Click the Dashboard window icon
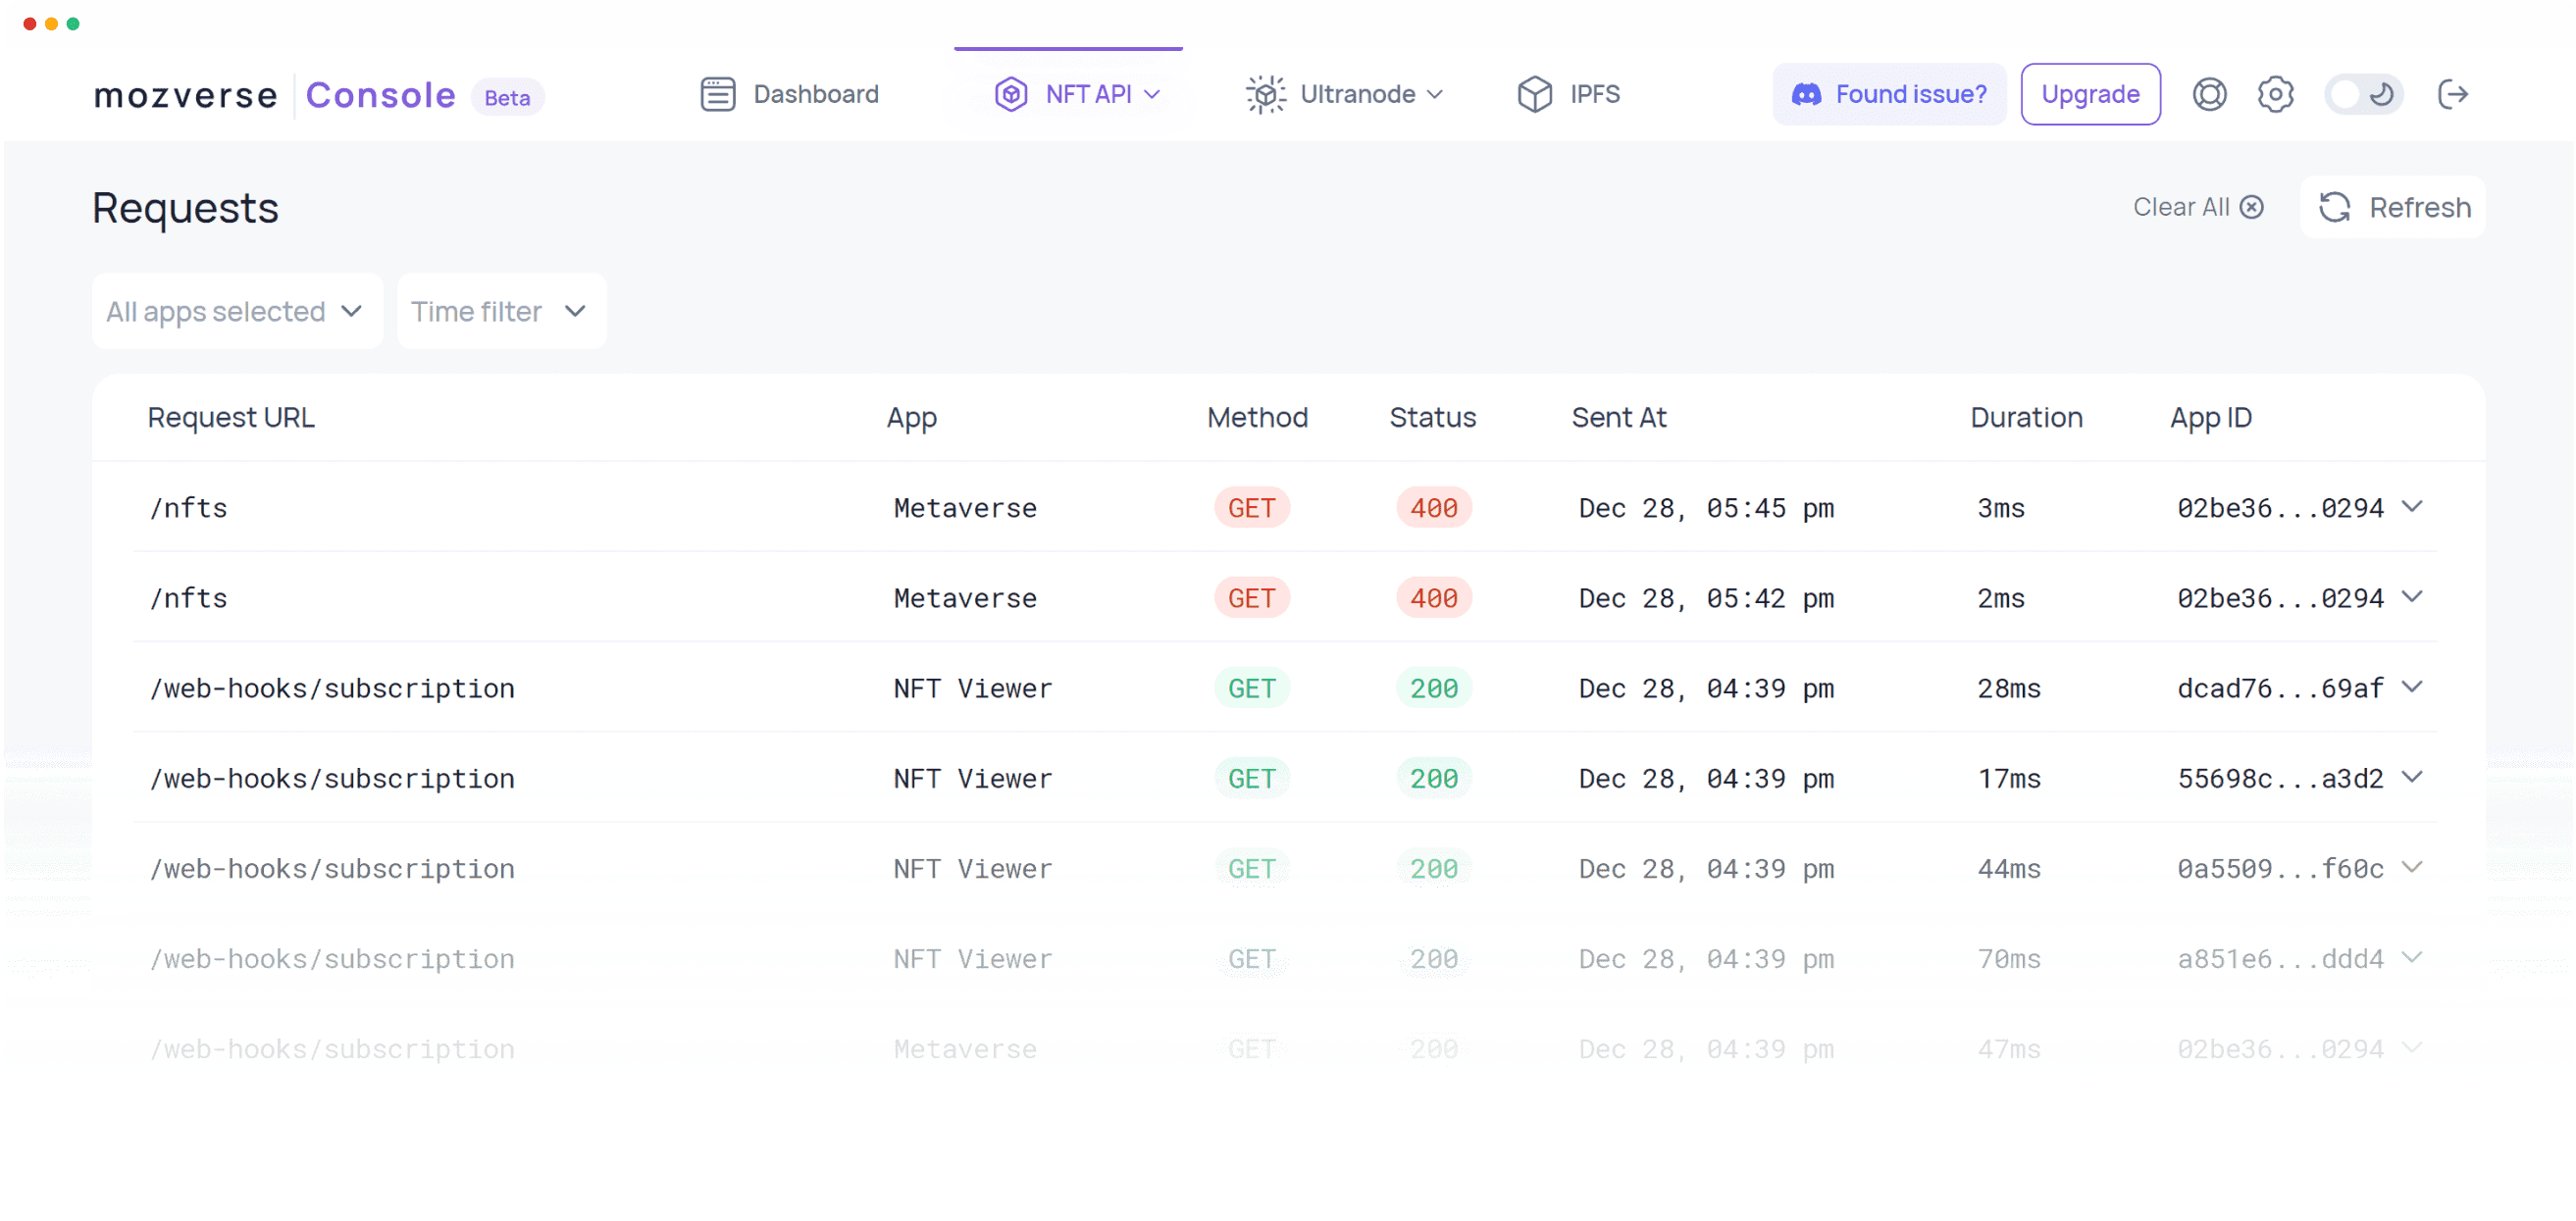Viewport: 2576px width, 1221px height. click(717, 94)
